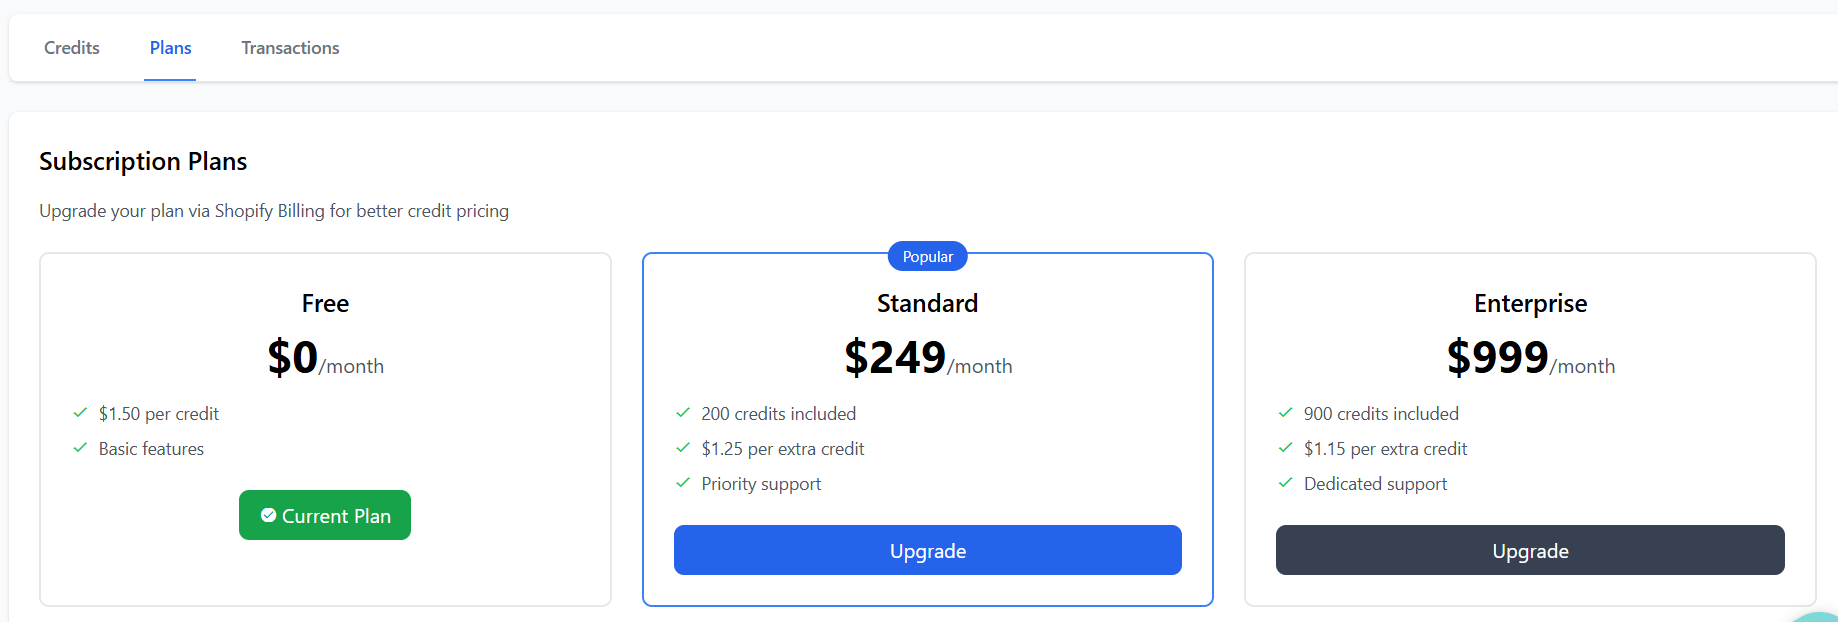This screenshot has height=622, width=1838.
Task: Click the check-circle icon inside Current Plan button
Action: [x=268, y=515]
